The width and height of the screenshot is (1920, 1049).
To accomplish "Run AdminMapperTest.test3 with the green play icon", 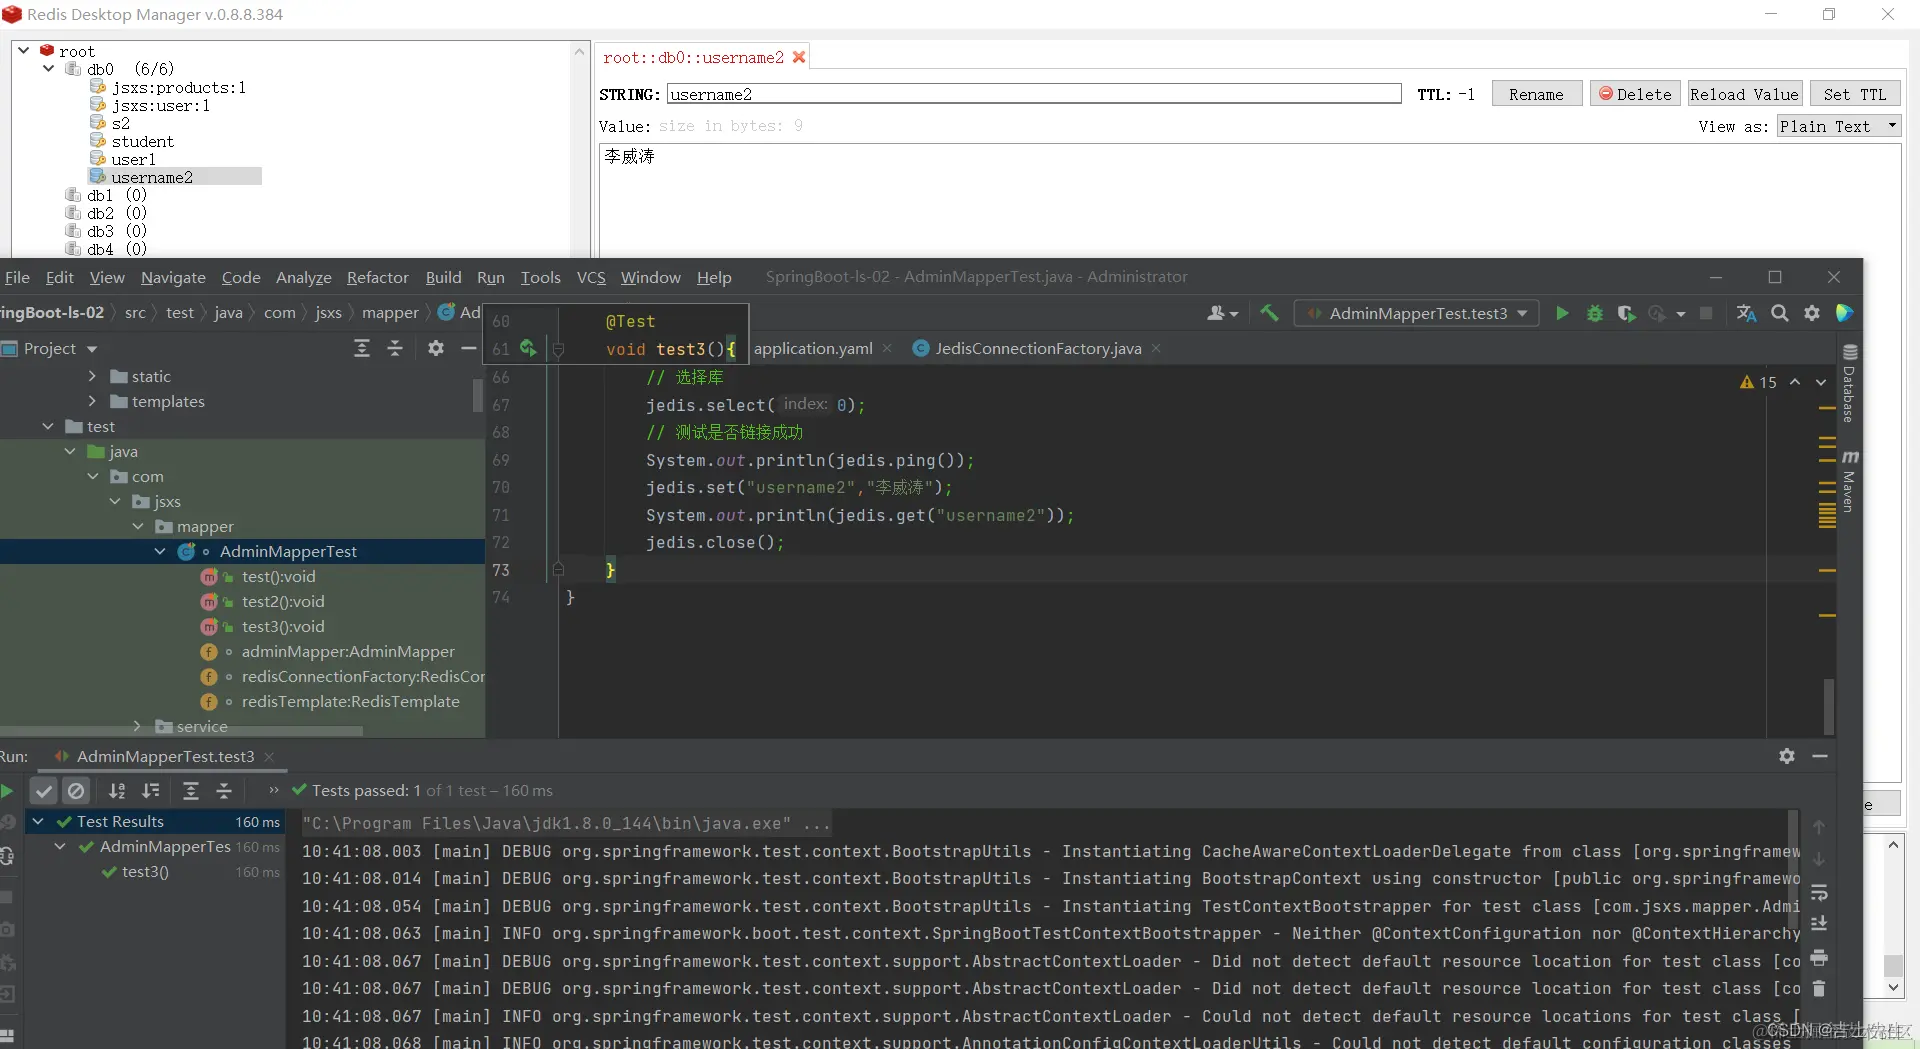I will (1562, 314).
